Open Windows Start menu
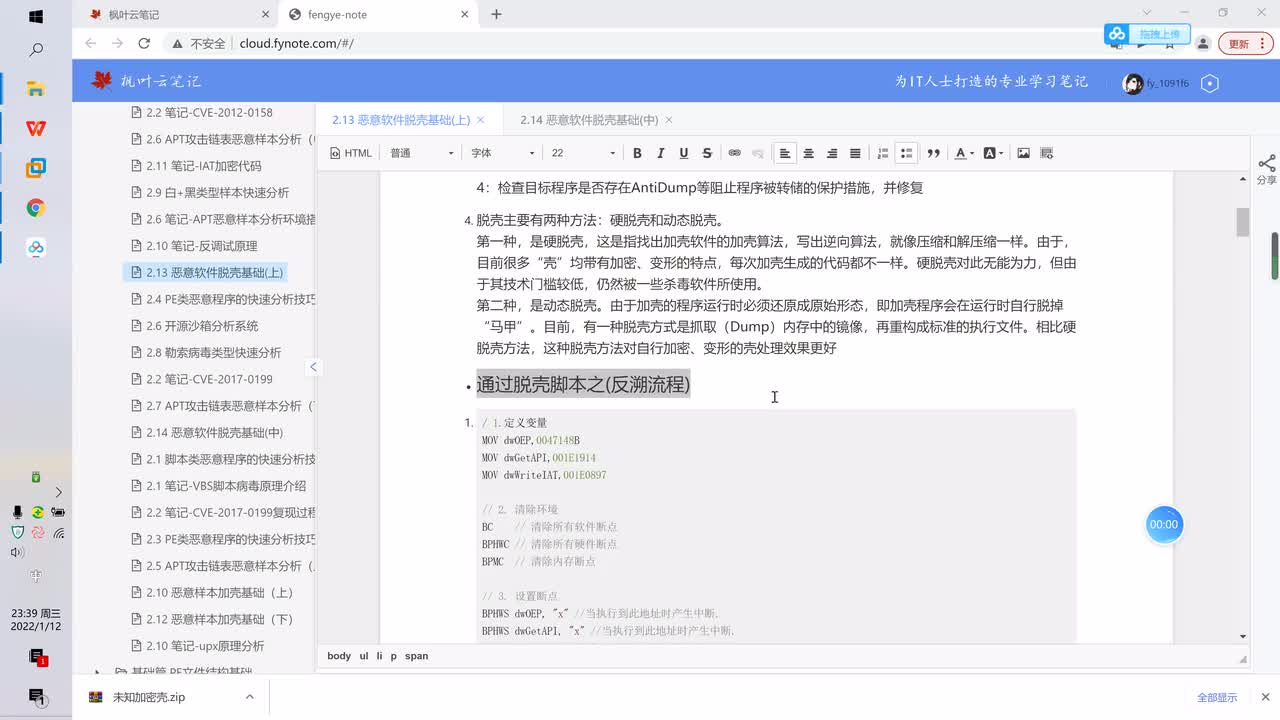The width and height of the screenshot is (1280, 720). click(36, 17)
